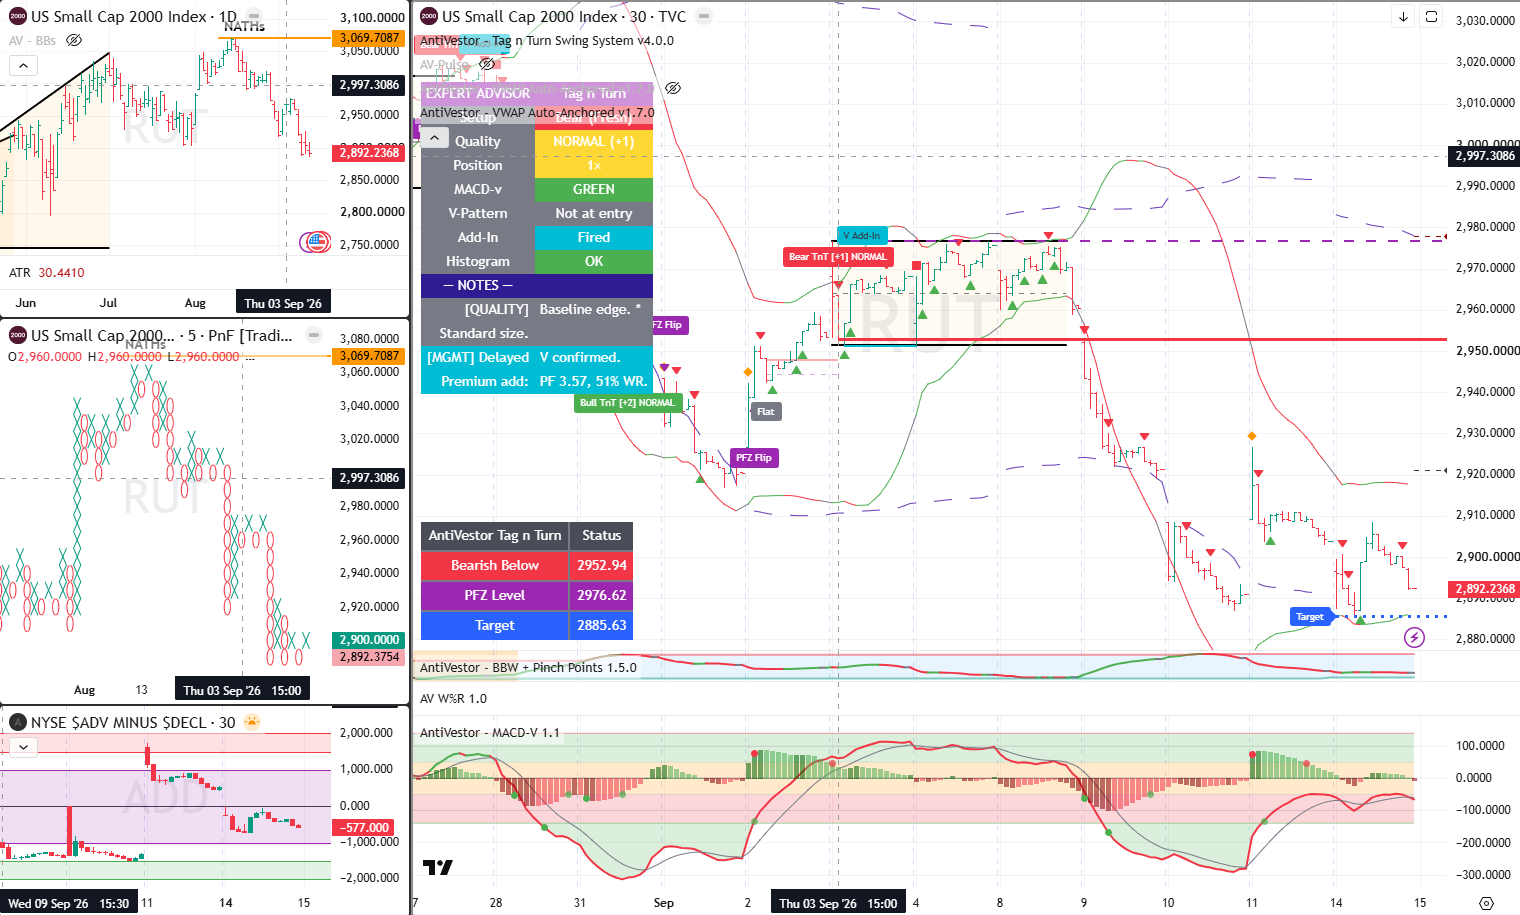The width and height of the screenshot is (1520, 915).
Task: Click the GREEN MACD-v cell in dashboard
Action: [594, 190]
